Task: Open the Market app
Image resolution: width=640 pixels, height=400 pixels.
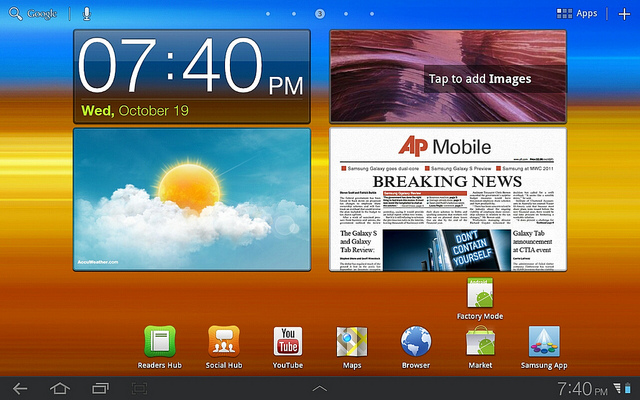Action: coord(480,342)
